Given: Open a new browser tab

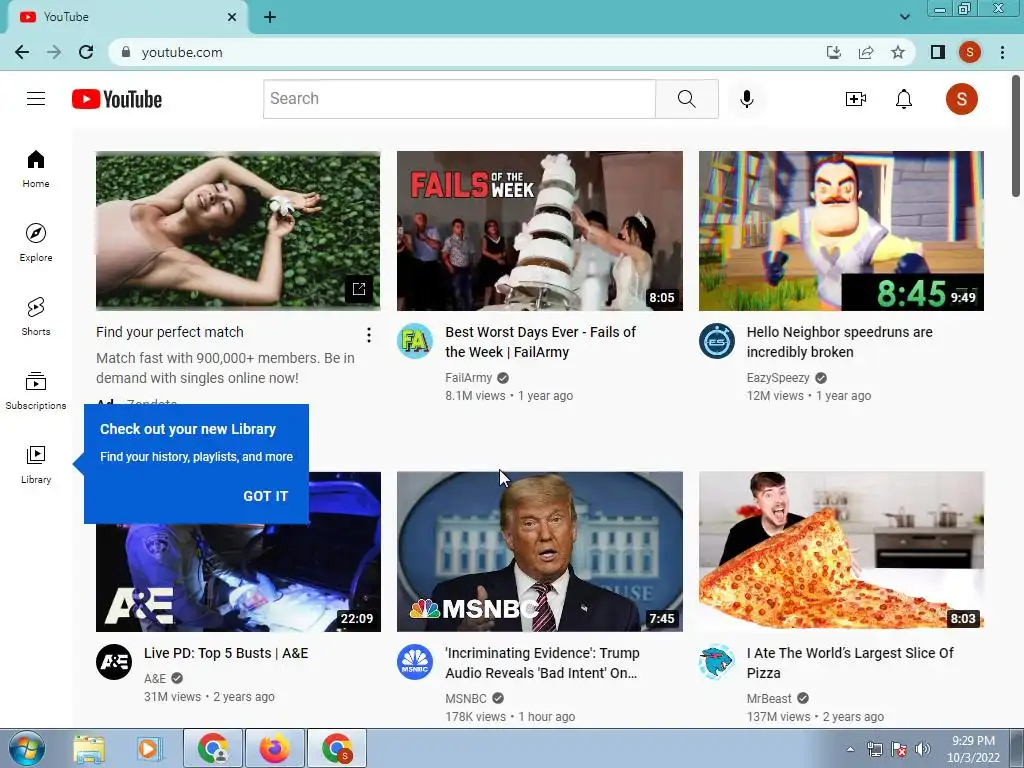Looking at the screenshot, I should pos(270,17).
